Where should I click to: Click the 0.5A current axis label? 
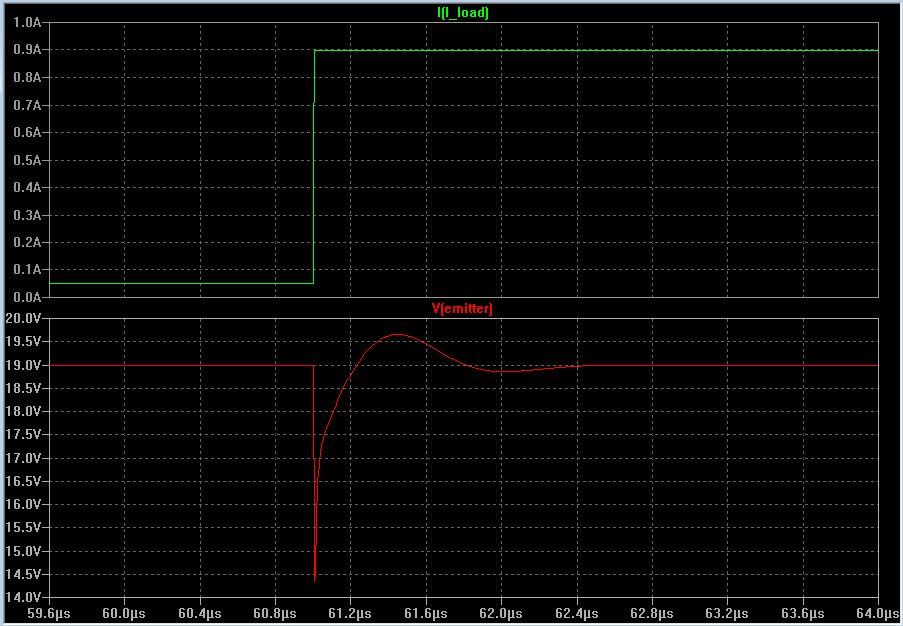(28, 160)
